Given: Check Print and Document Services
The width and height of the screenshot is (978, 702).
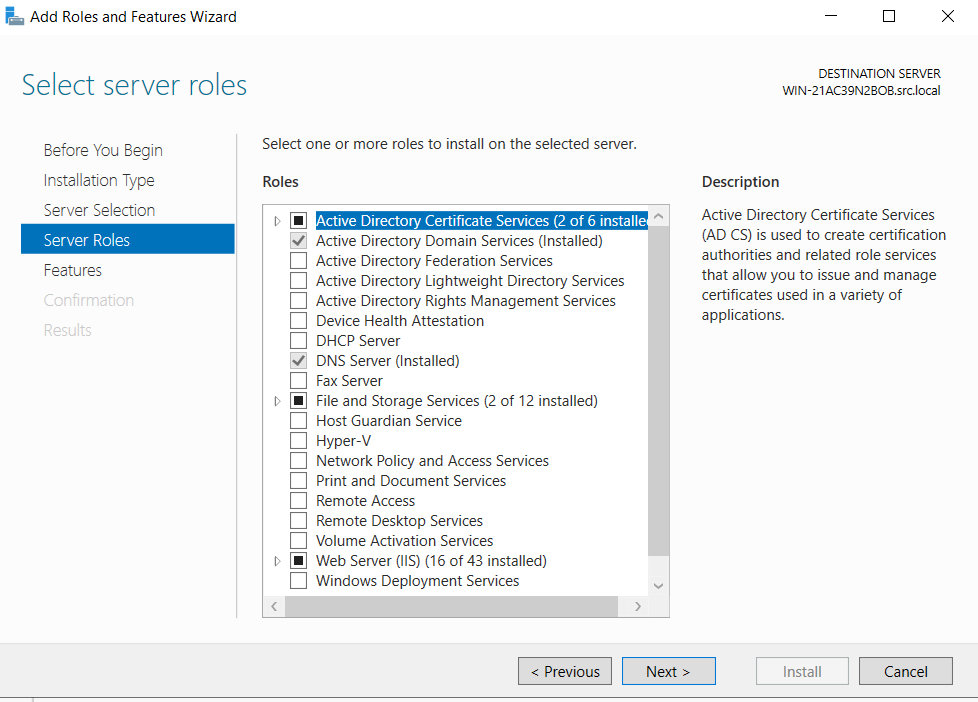Looking at the screenshot, I should [x=299, y=480].
